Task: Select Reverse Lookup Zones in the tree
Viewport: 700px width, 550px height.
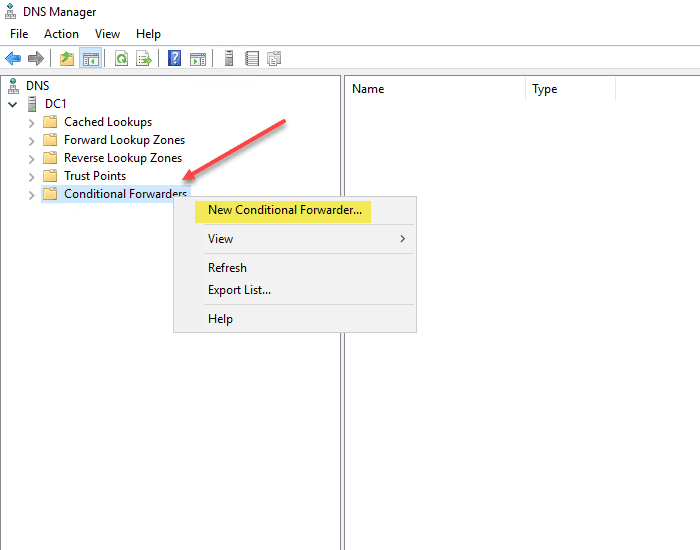Action: [123, 158]
